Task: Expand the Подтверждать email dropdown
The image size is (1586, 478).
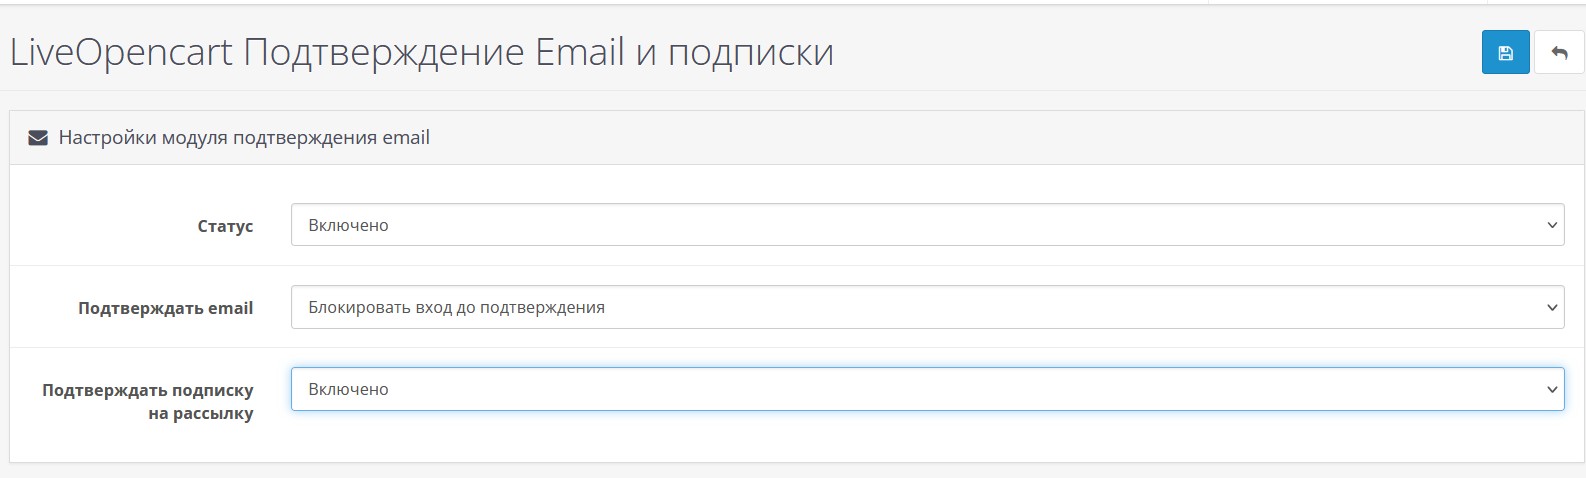Action: (x=927, y=307)
